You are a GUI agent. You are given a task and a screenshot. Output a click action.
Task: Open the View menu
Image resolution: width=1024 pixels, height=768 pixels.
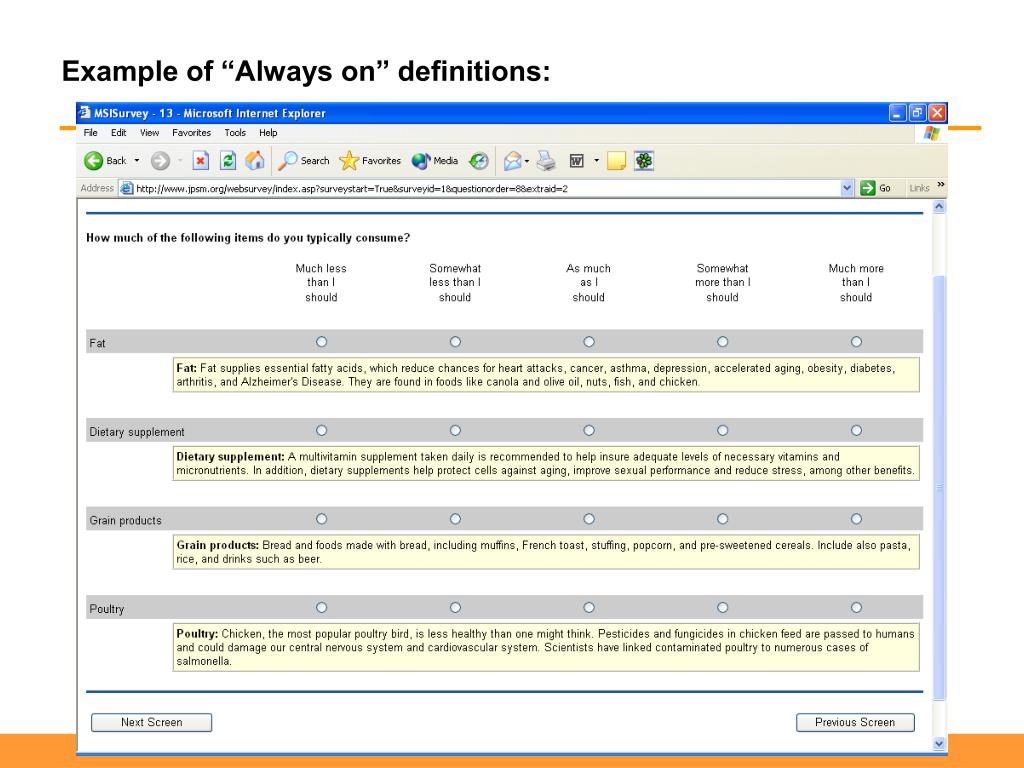tap(149, 133)
